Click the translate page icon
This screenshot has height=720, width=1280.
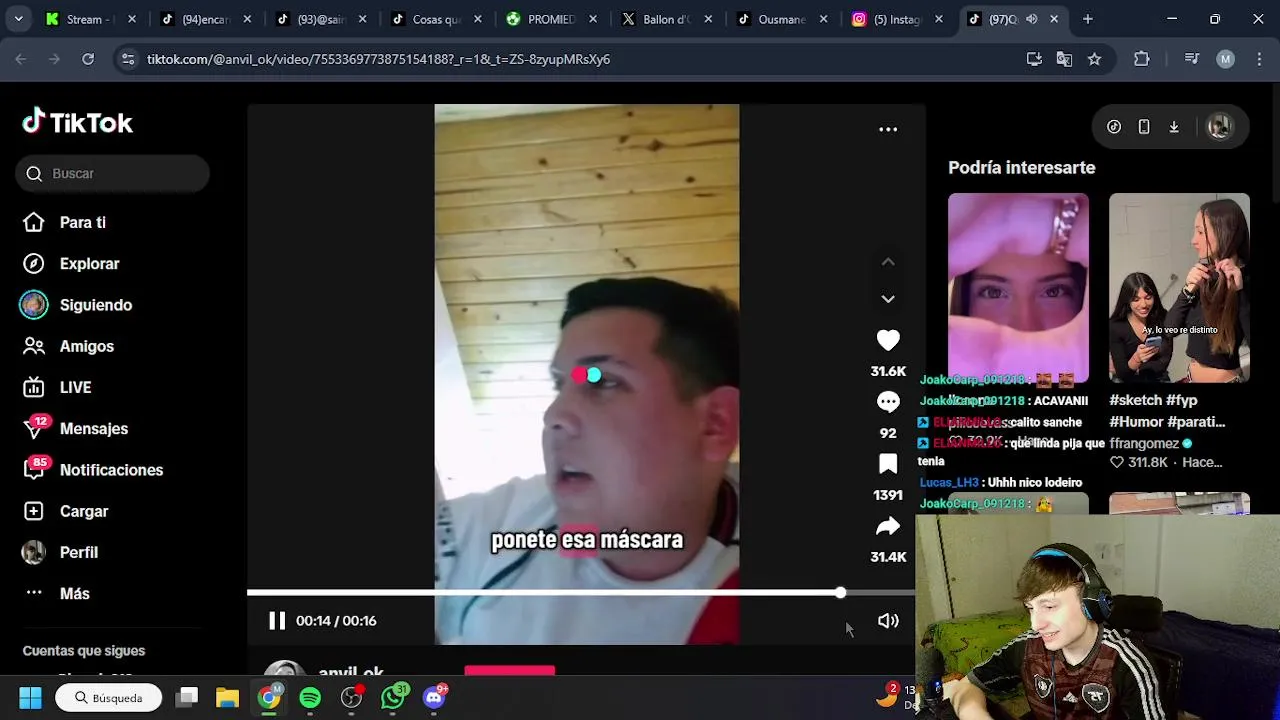[1064, 59]
